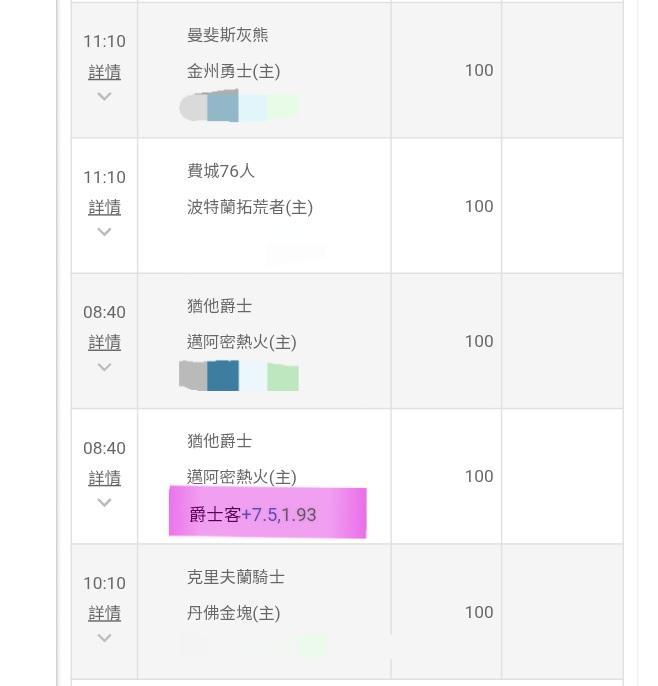658x686 pixels.
Task: Click the gray oval block under 金州勇士(主)
Action: [x=192, y=107]
